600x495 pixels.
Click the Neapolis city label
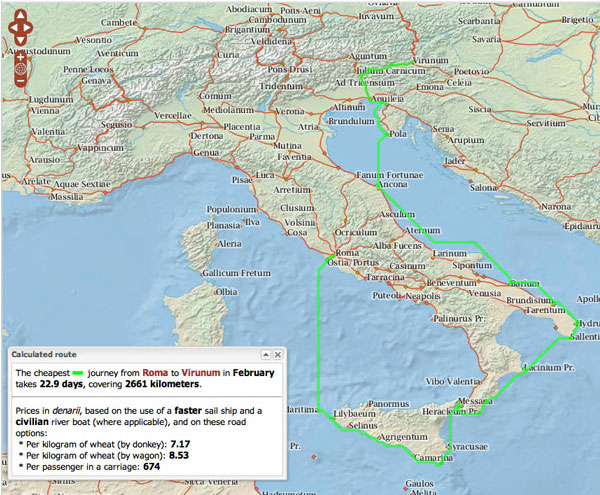[423, 296]
